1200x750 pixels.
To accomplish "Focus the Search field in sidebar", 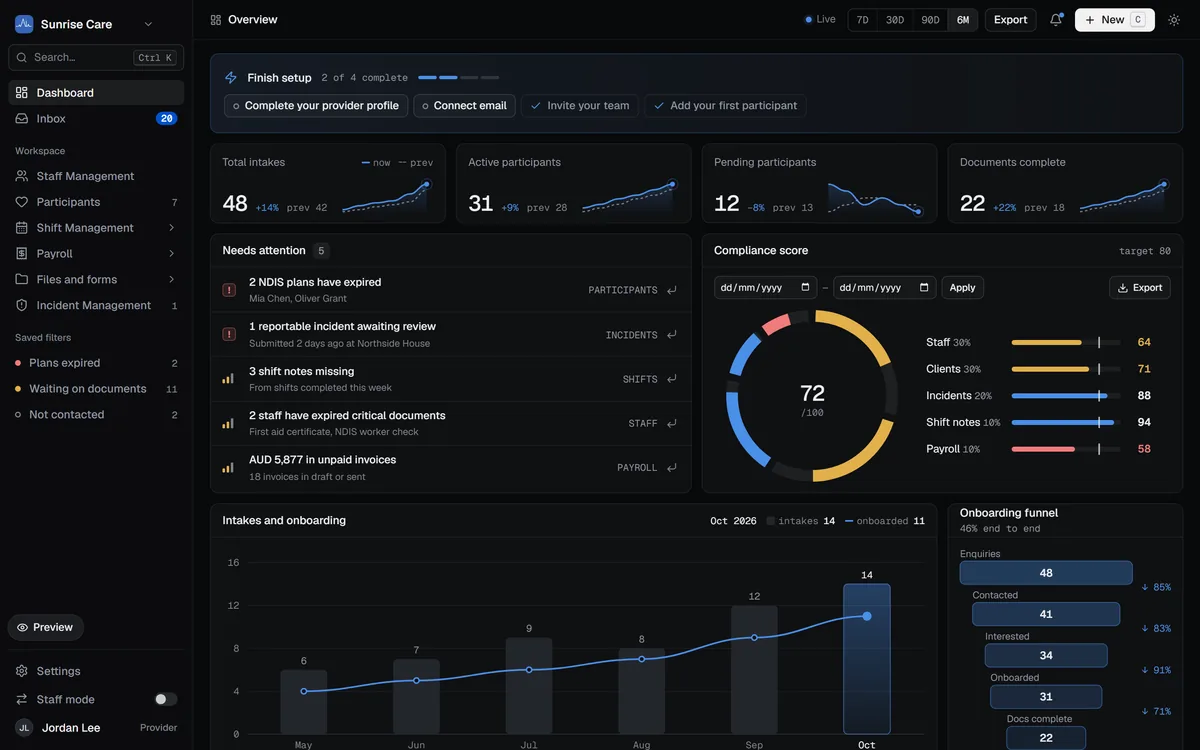I will [96, 58].
